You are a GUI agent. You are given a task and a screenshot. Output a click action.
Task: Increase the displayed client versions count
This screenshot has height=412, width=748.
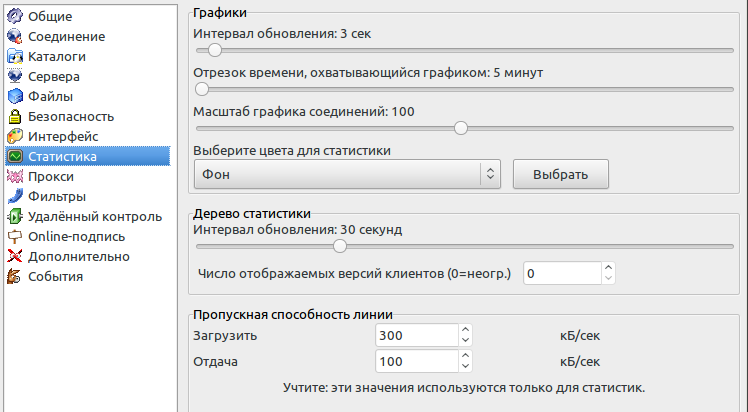point(608,268)
